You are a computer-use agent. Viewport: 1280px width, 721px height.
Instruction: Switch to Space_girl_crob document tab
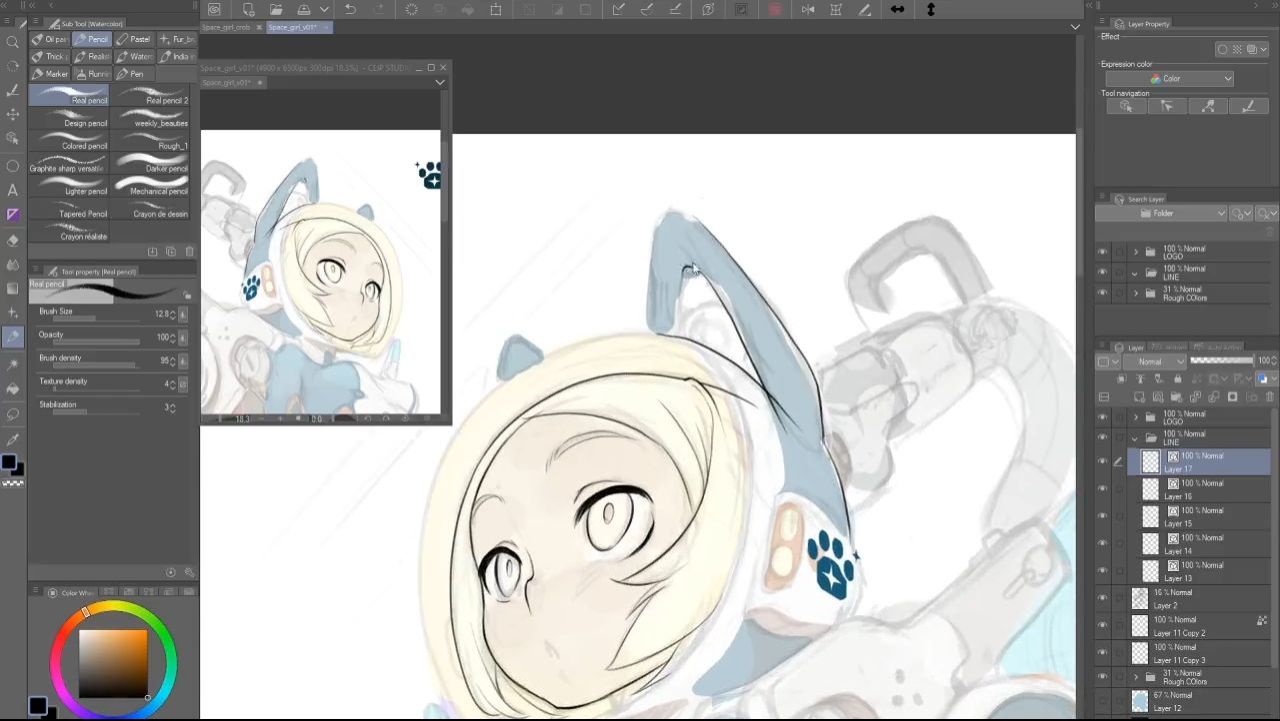pos(227,27)
